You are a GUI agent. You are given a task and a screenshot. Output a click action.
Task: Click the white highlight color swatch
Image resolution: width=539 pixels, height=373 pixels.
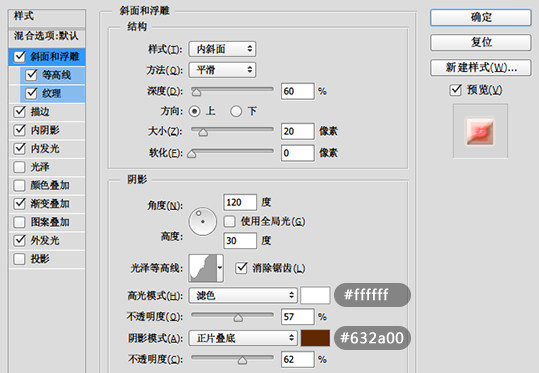pos(315,295)
